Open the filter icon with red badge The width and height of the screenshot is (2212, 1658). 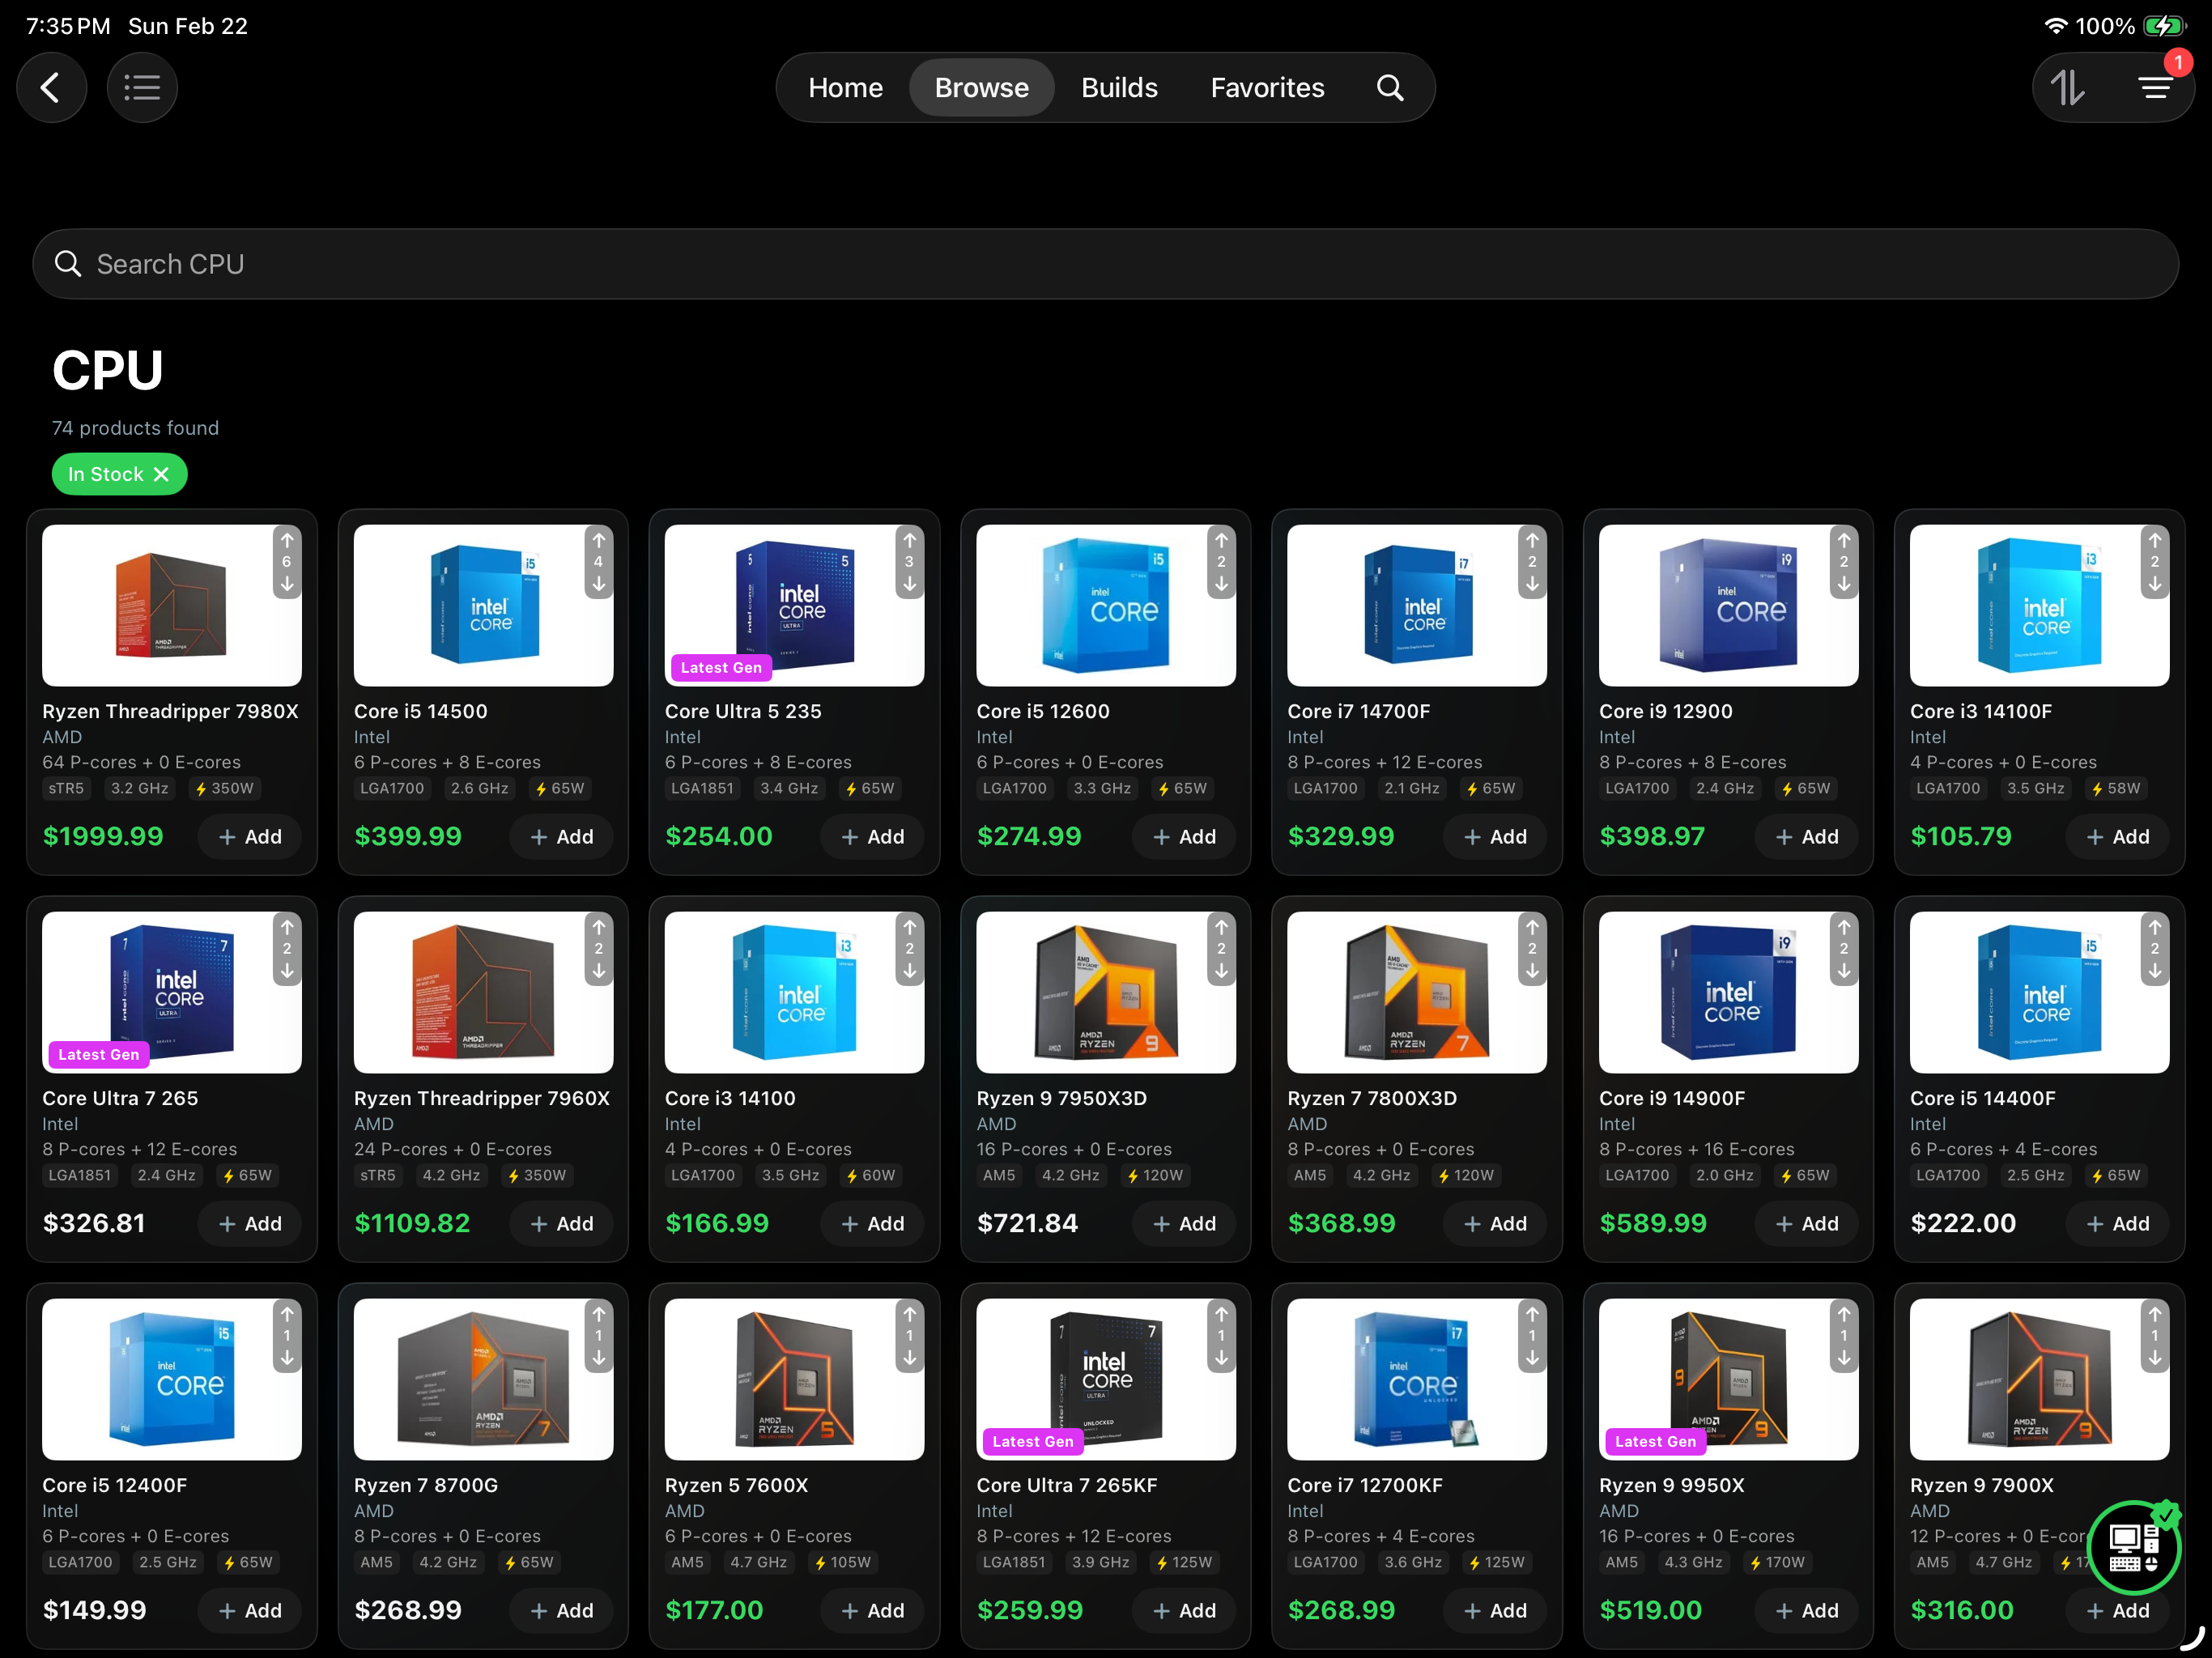2155,88
